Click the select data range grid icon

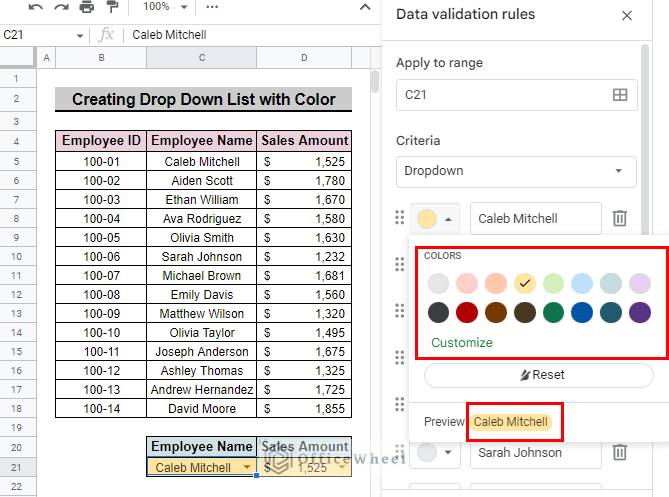(x=620, y=95)
